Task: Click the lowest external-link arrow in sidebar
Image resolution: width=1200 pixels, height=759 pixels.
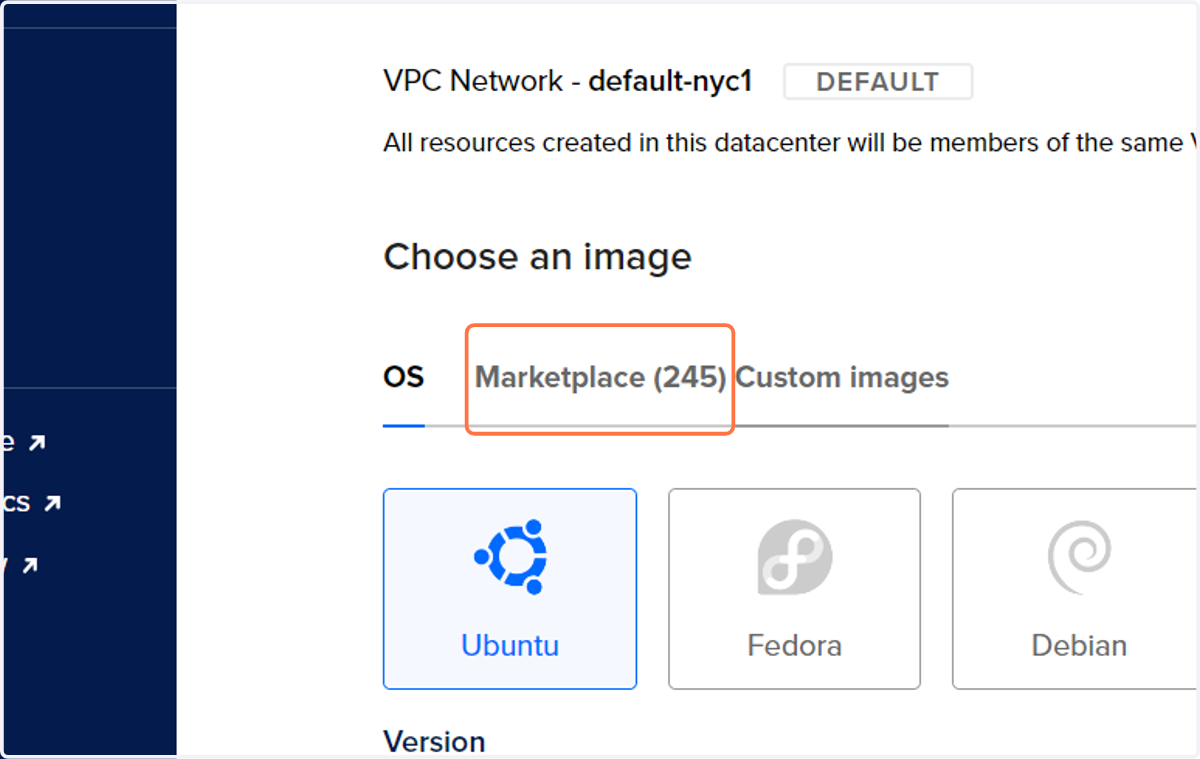Action: tap(30, 565)
